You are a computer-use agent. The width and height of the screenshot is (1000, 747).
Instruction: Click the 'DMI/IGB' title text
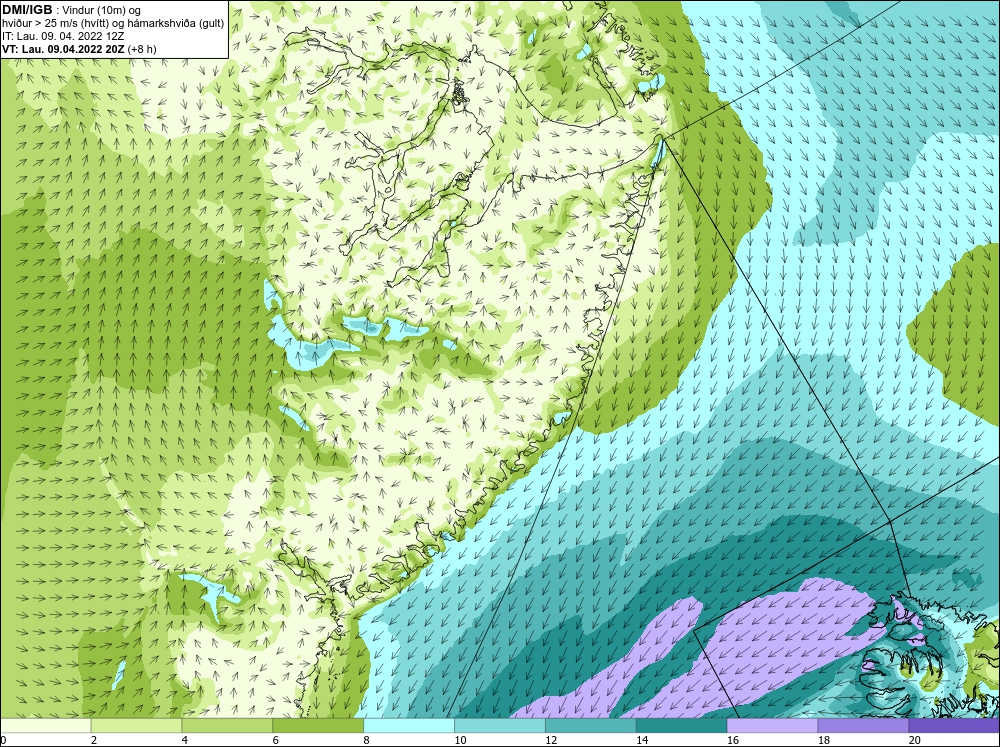click(27, 10)
